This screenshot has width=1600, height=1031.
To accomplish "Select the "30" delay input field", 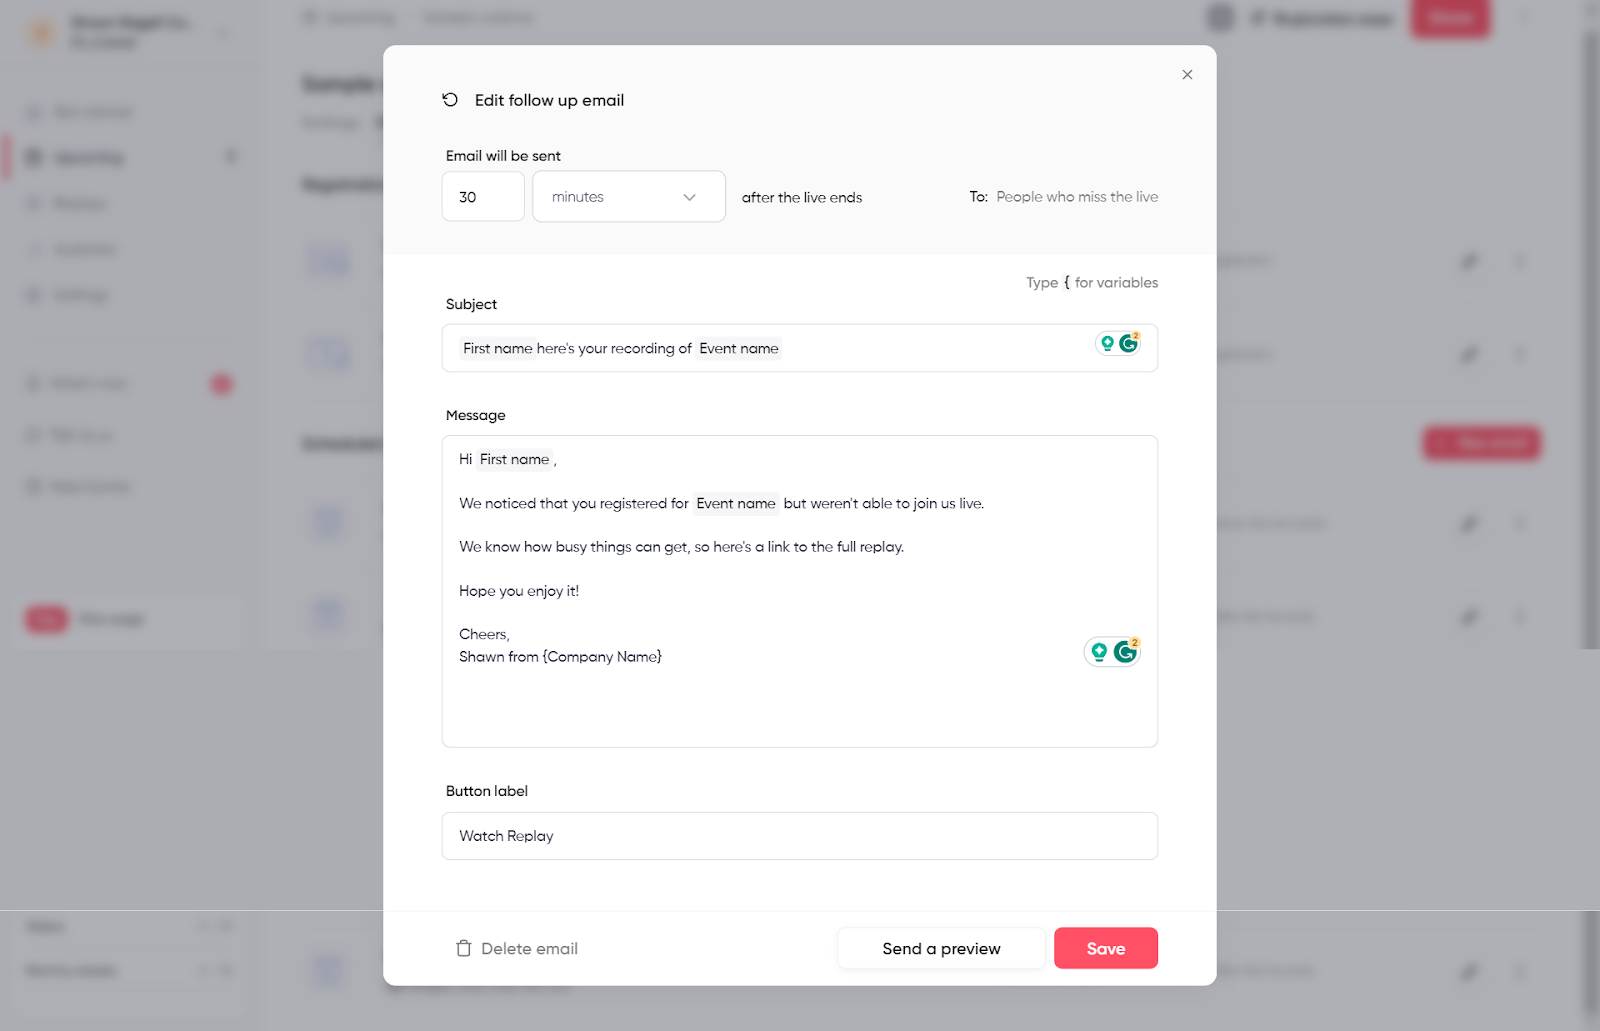I will click(x=483, y=196).
